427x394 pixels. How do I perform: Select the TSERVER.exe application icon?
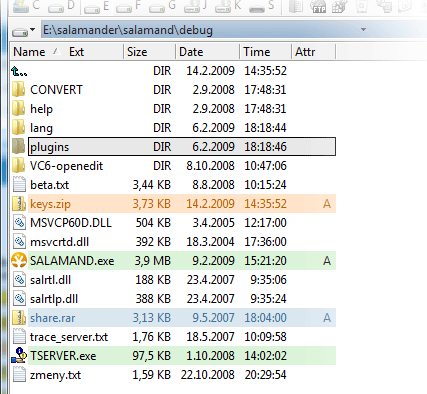19,356
